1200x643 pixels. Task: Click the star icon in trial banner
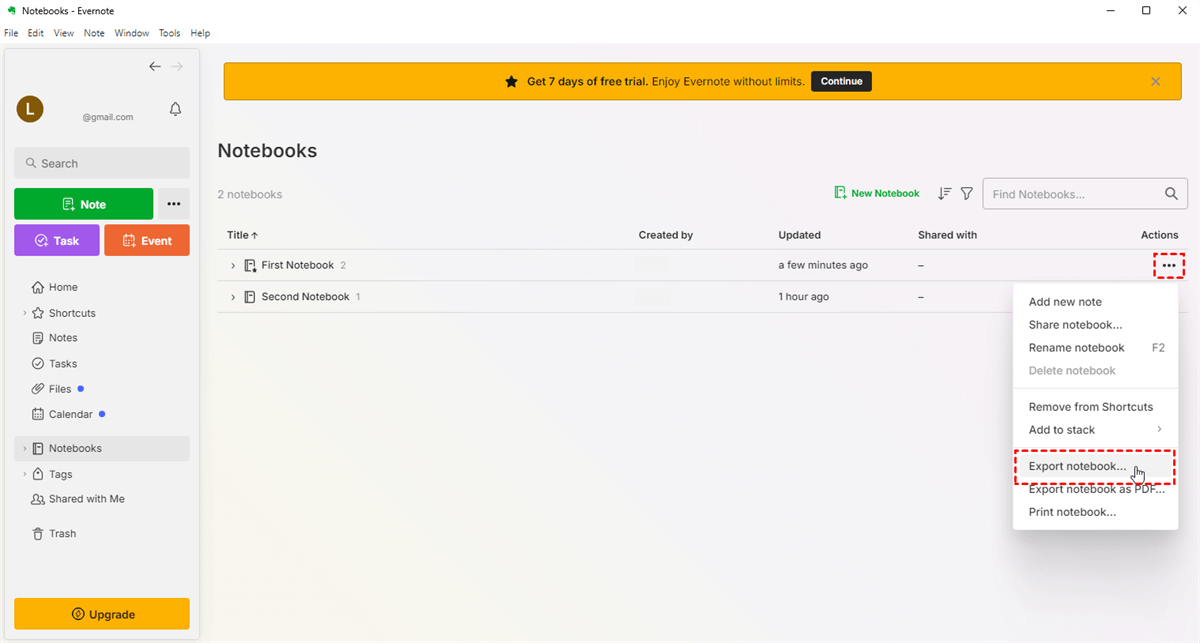point(512,81)
